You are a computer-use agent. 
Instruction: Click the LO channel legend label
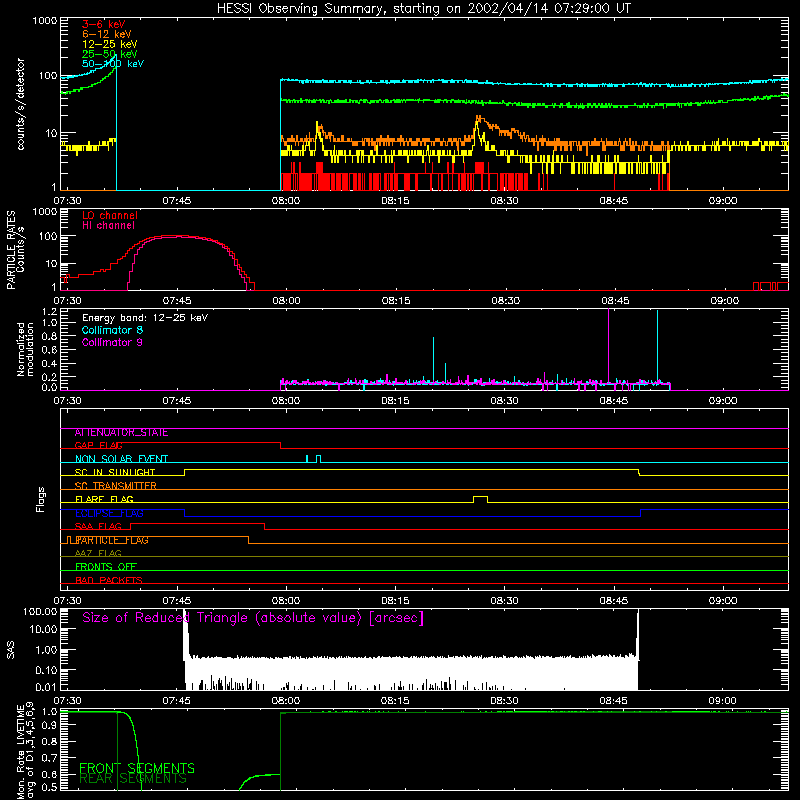coord(110,215)
